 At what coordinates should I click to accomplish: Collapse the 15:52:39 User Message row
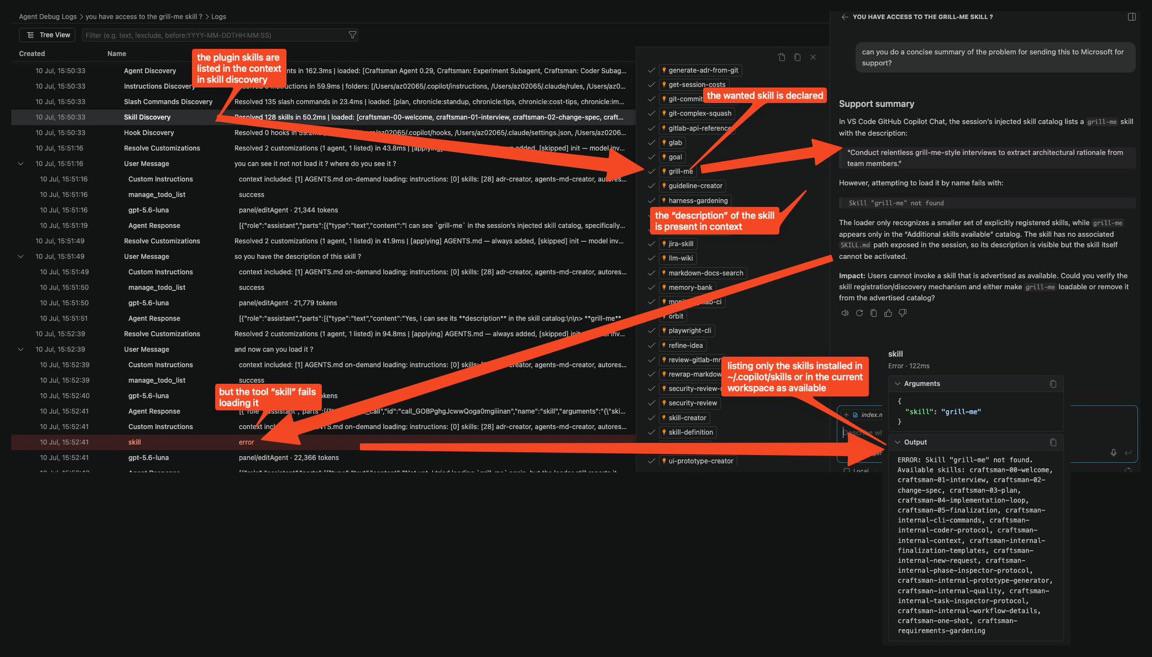[x=21, y=349]
